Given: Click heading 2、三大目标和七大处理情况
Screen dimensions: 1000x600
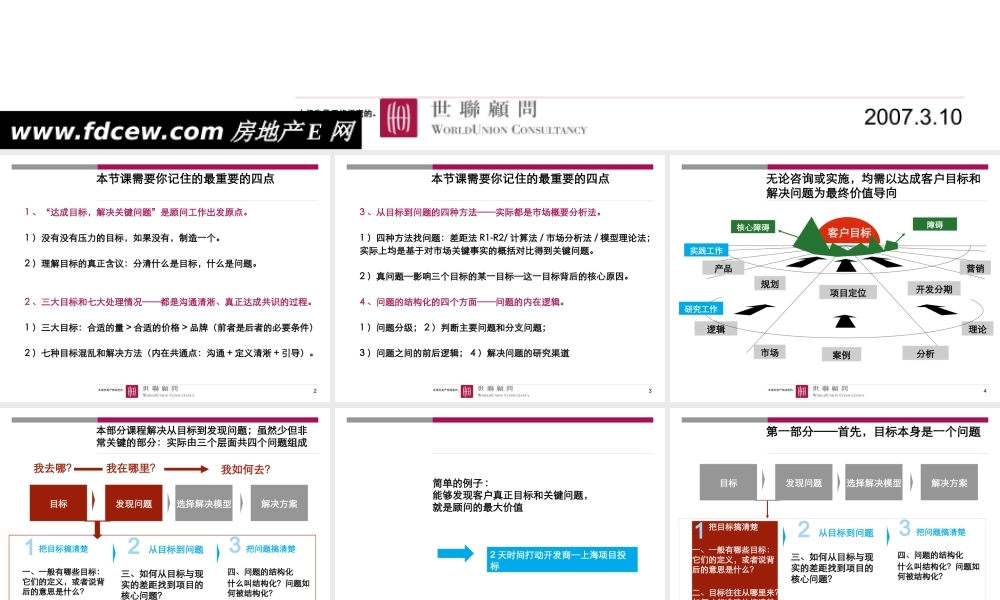Looking at the screenshot, I should coord(168,302).
